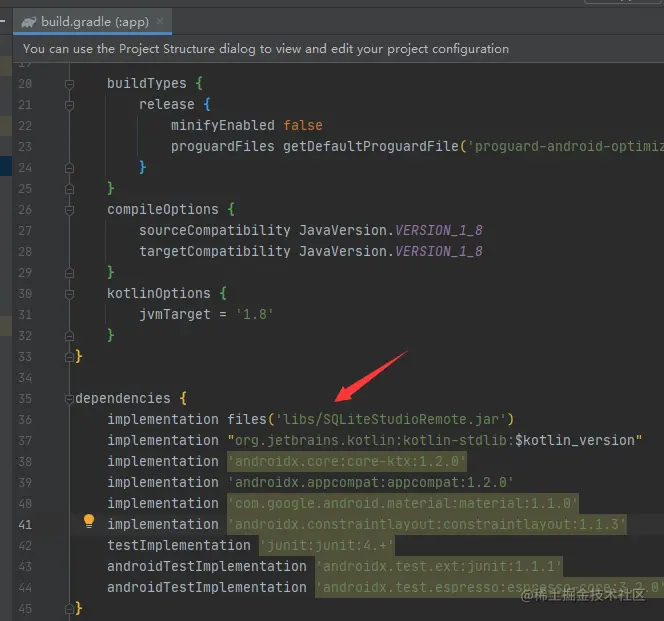Click the fold end marker on line 32

pyautogui.click(x=69, y=336)
